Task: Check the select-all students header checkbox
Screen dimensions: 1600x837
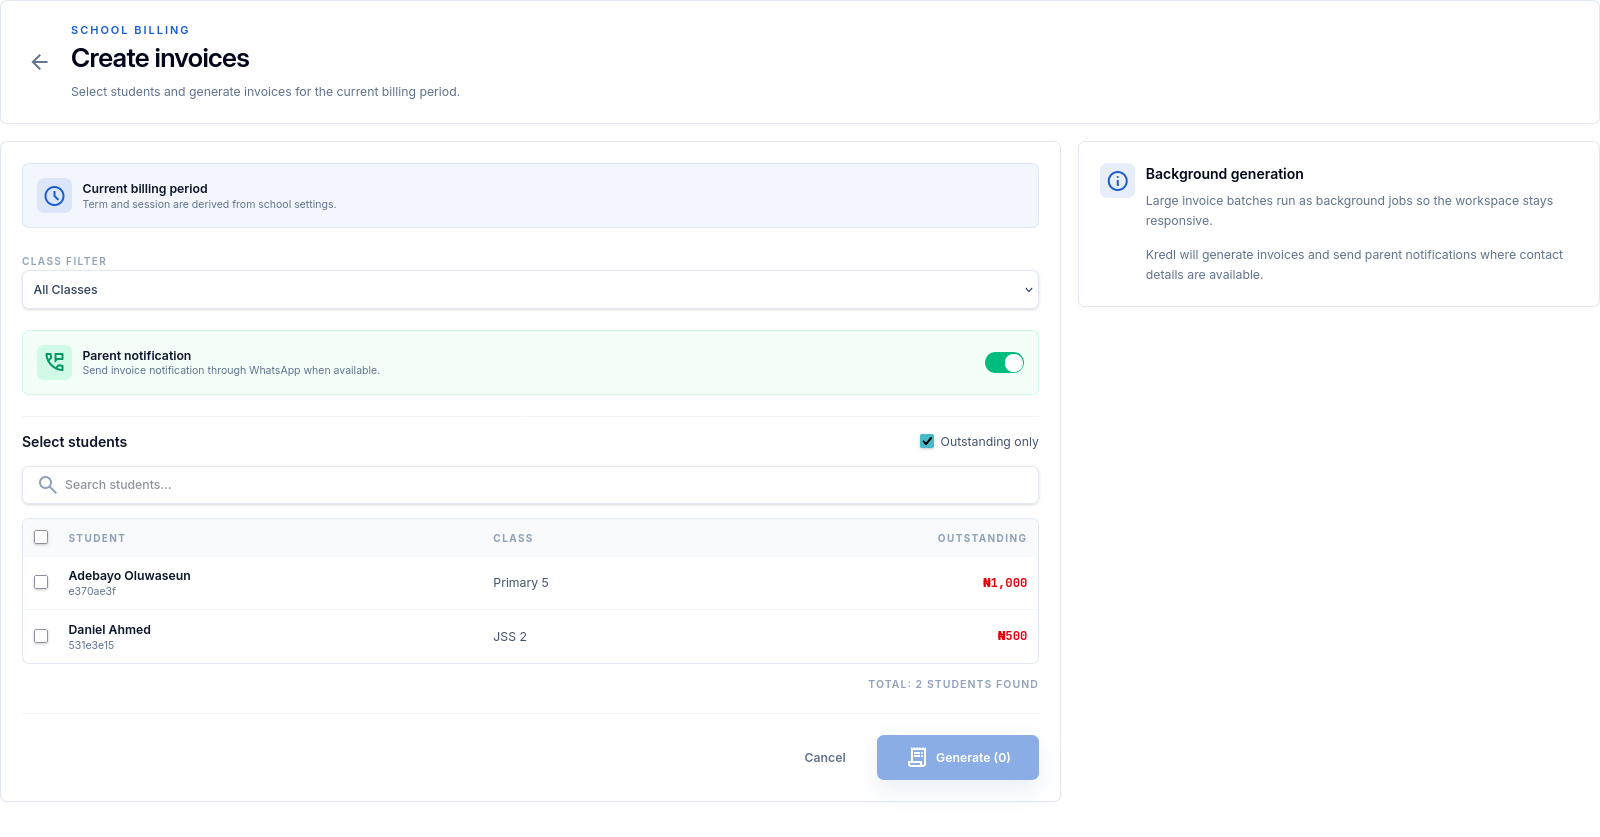Action: pos(41,537)
